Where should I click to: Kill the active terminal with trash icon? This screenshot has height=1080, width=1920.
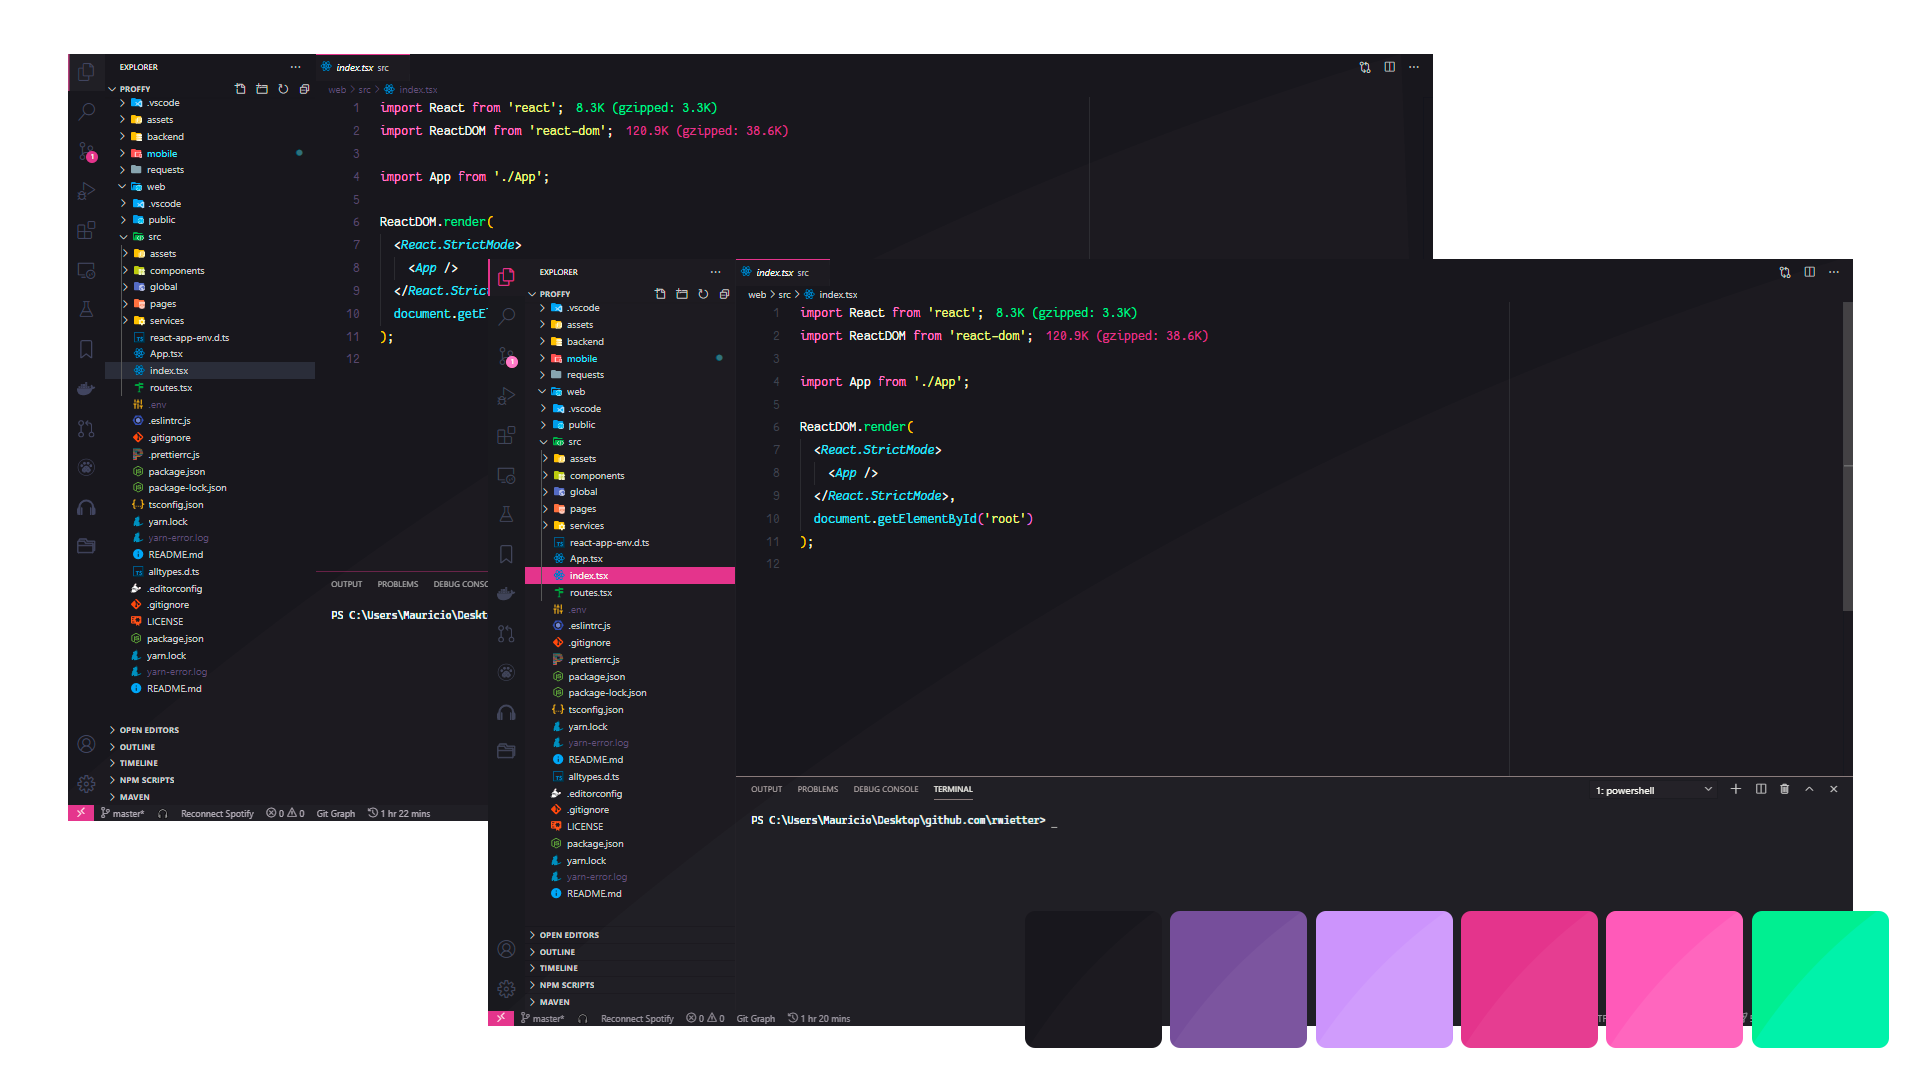pos(1785,789)
